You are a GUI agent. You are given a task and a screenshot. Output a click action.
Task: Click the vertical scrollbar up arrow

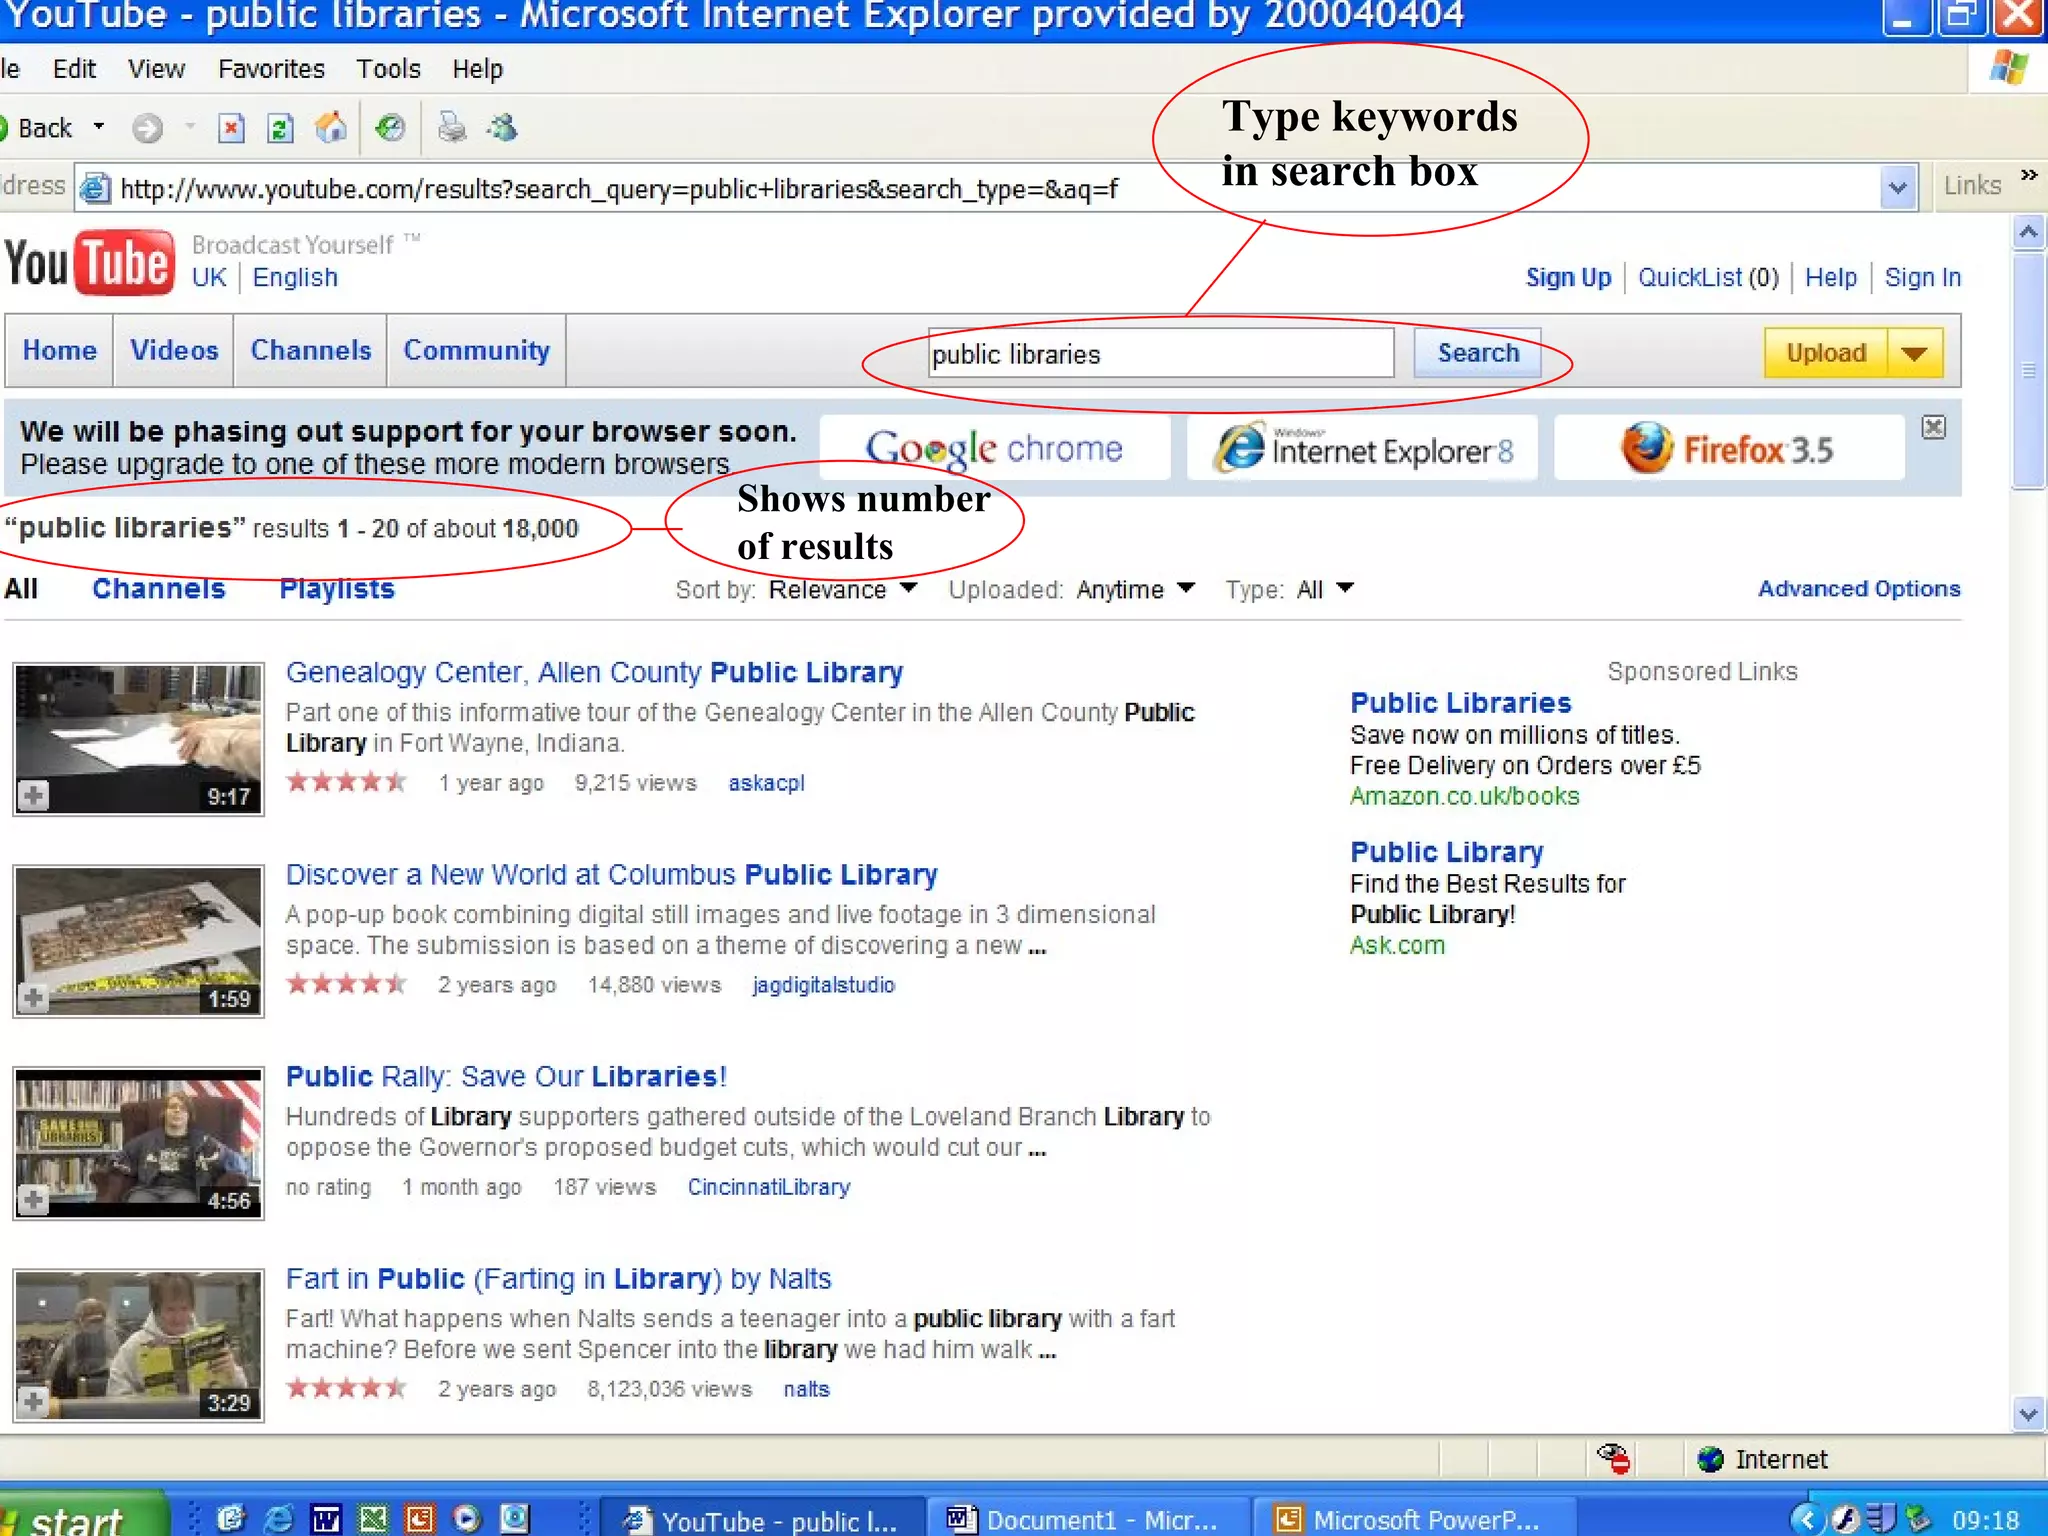[x=2028, y=233]
